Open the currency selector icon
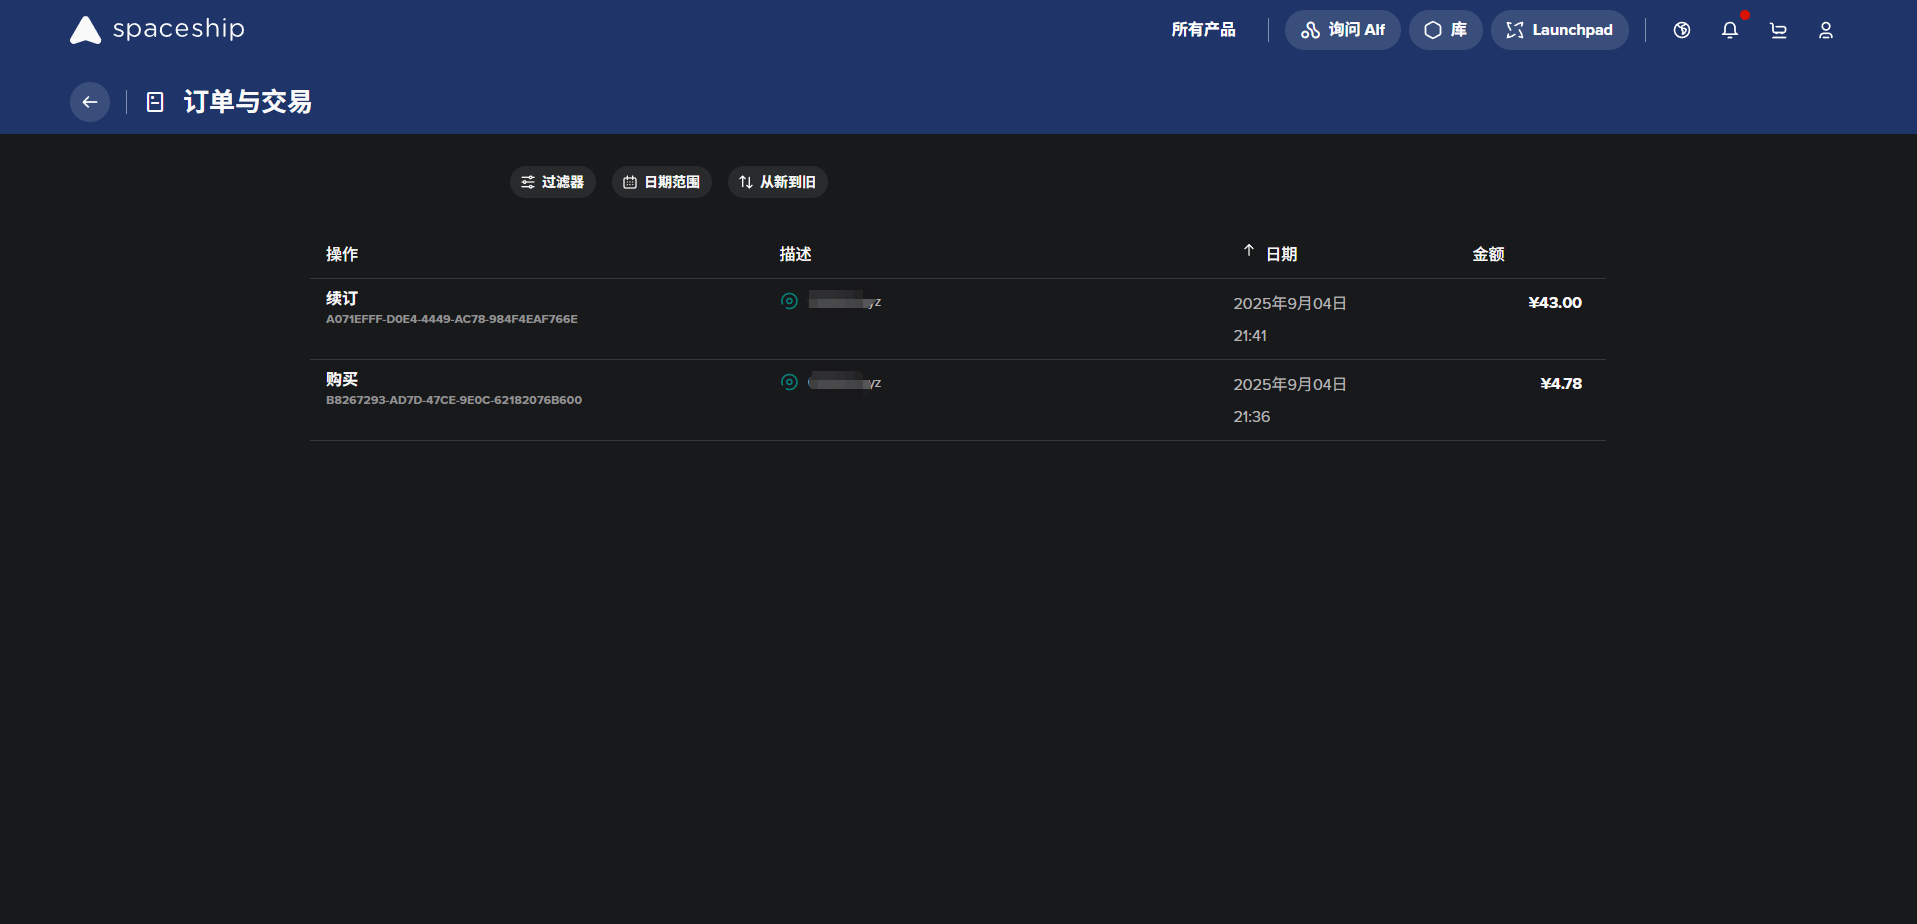This screenshot has height=924, width=1917. pyautogui.click(x=1681, y=30)
